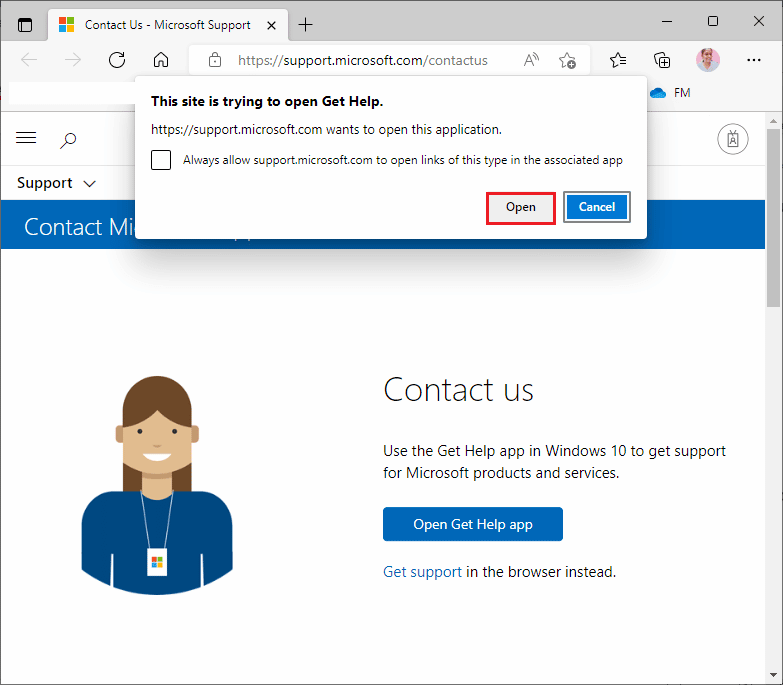Click the scrollbar up arrow
783x685 pixels.
click(774, 121)
